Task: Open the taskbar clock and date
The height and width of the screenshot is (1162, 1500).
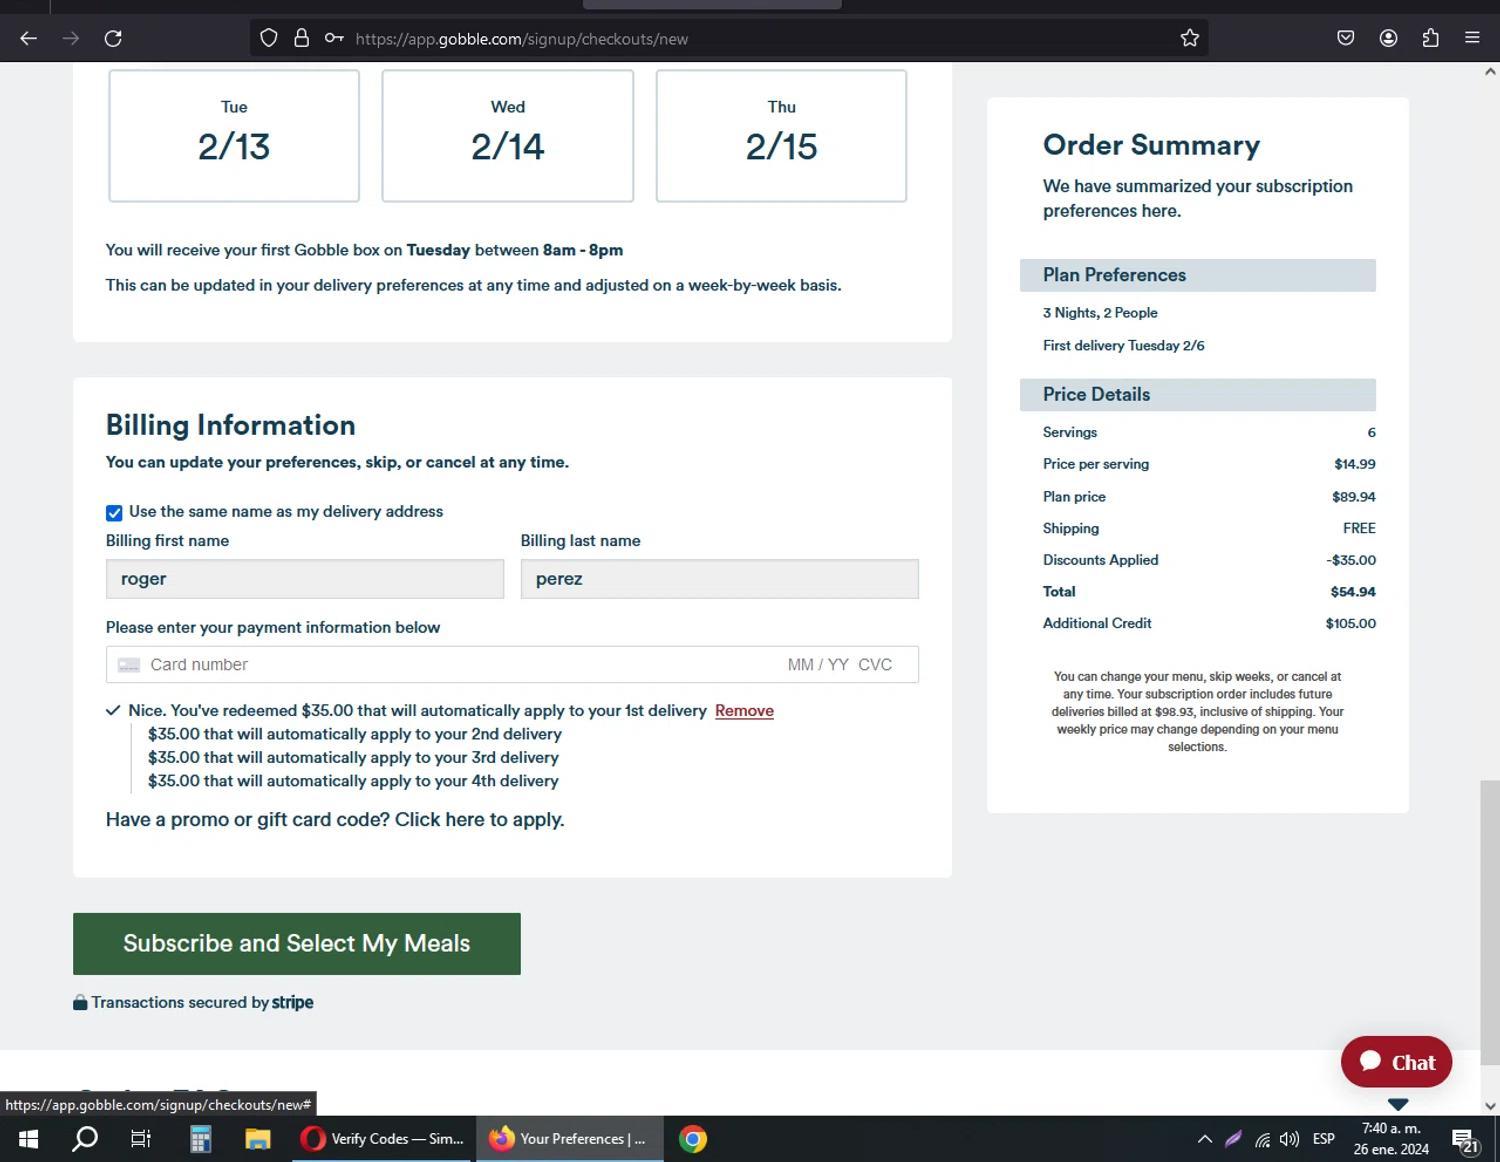Action: pyautogui.click(x=1391, y=1139)
